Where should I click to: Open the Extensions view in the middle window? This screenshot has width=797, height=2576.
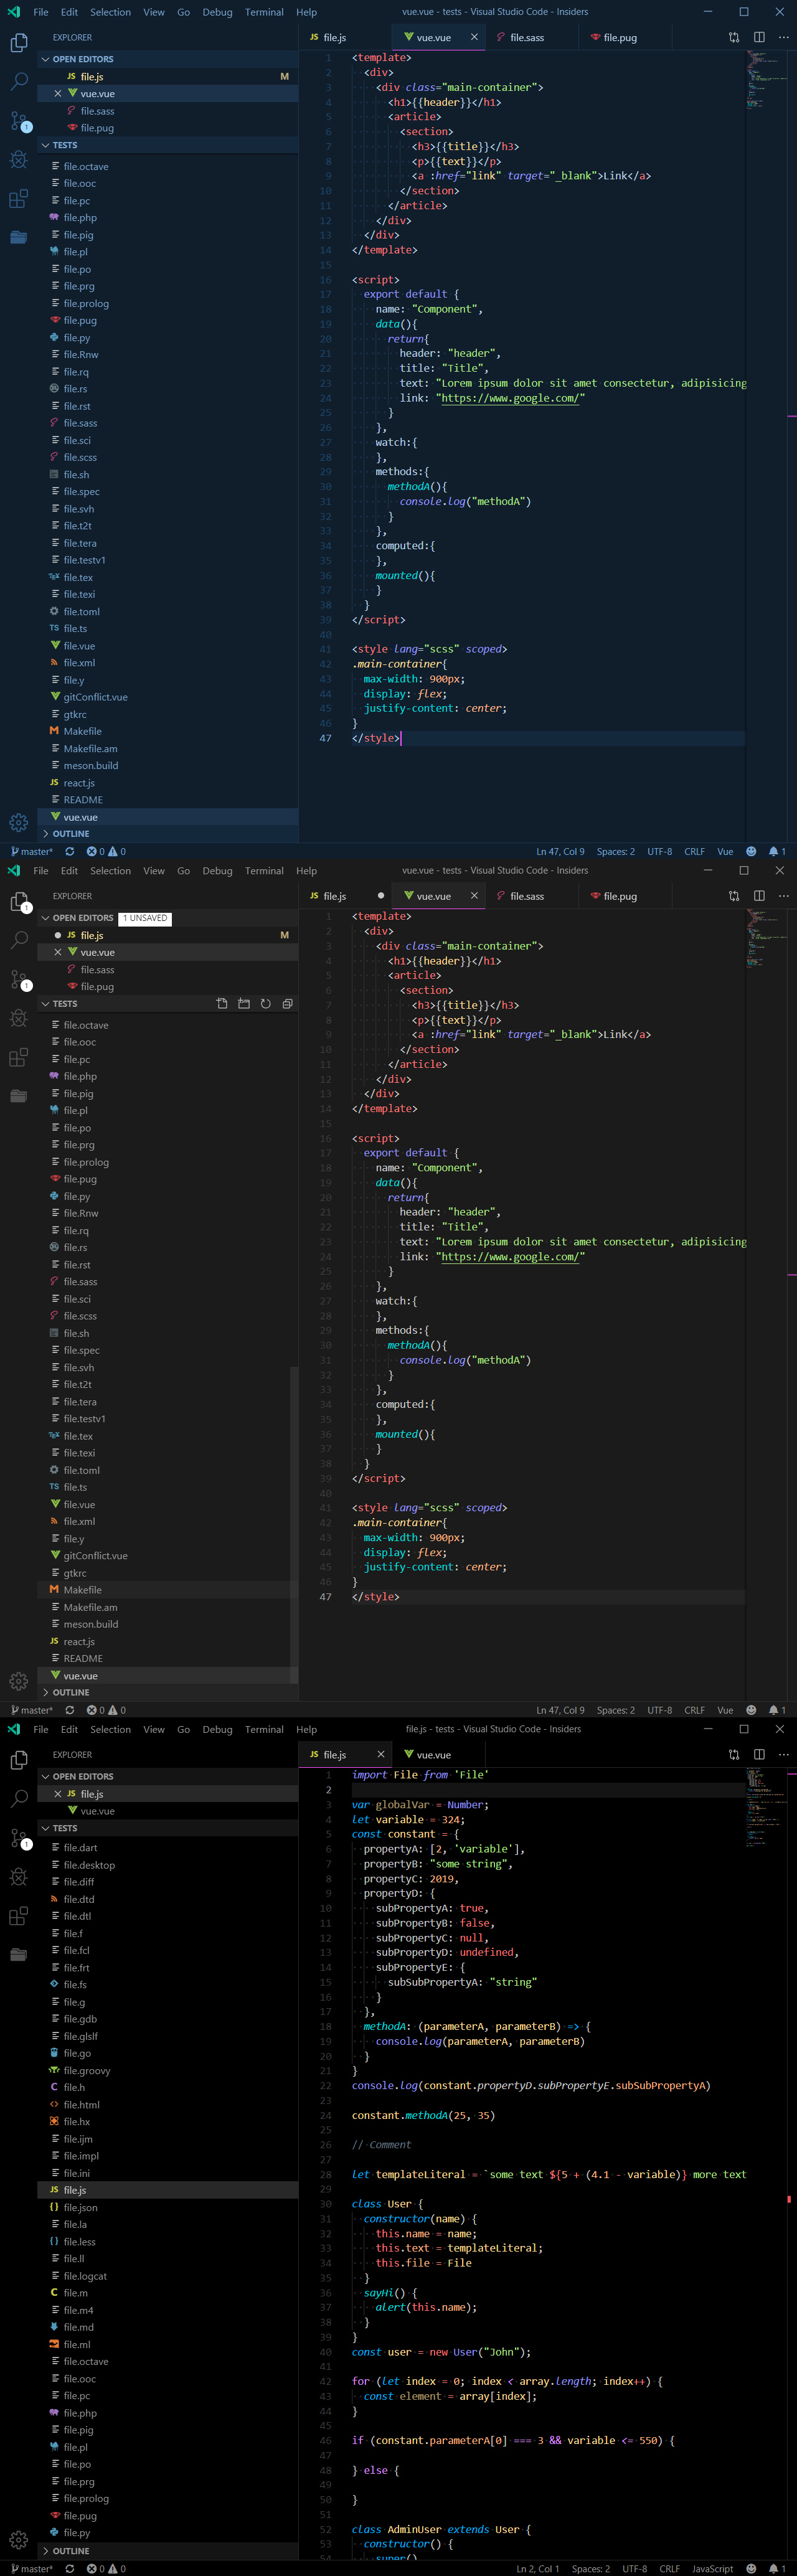[x=18, y=1057]
